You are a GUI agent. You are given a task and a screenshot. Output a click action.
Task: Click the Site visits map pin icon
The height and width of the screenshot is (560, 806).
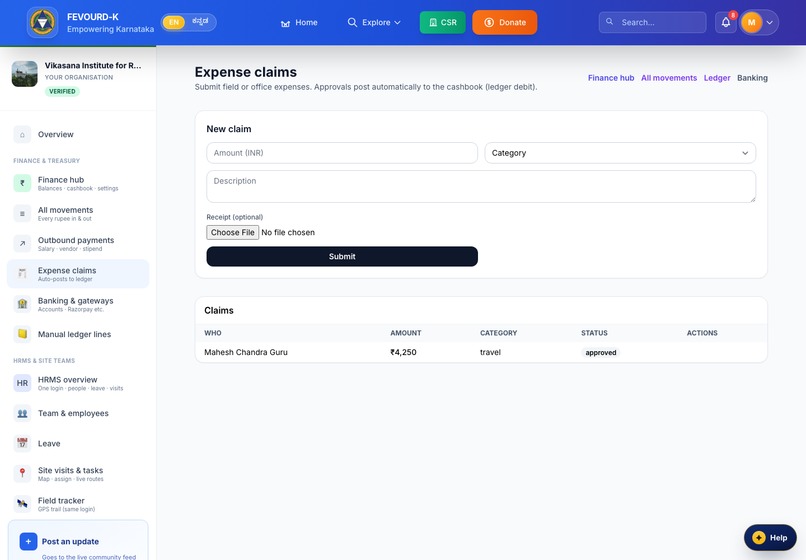(22, 474)
